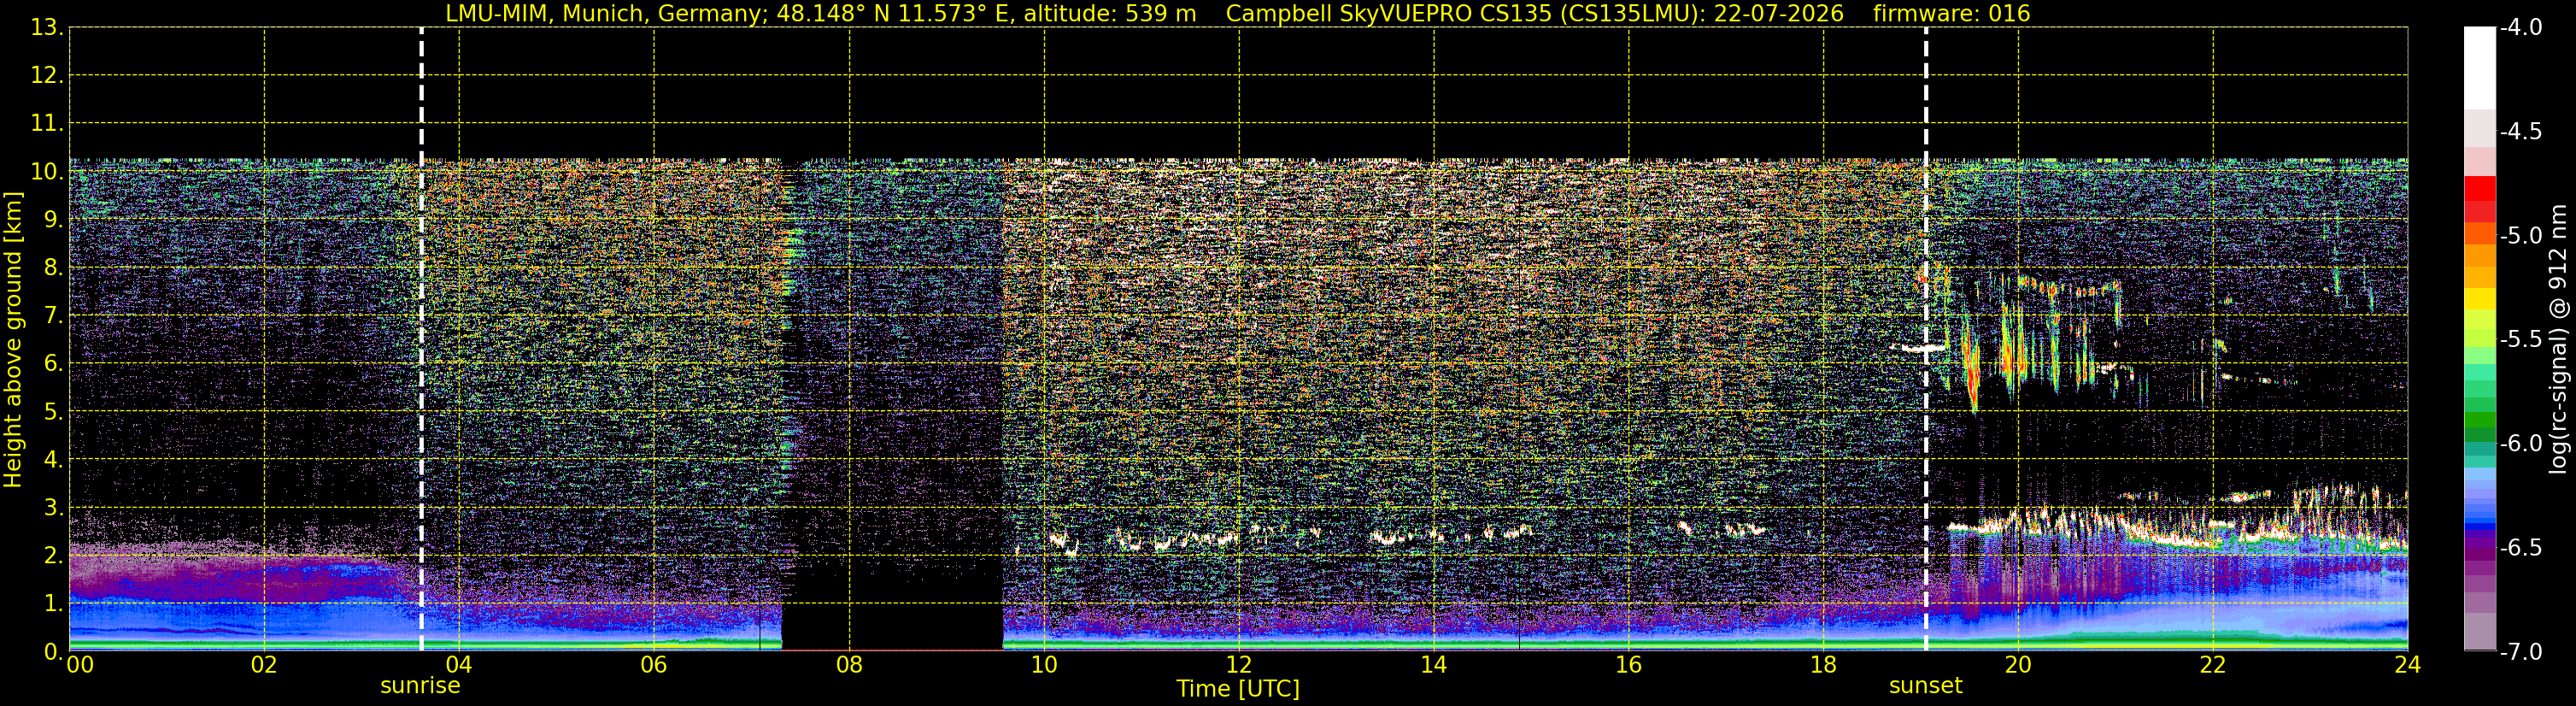This screenshot has width=2576, height=706.
Task: Click the height axis tick label "12."
Action: tap(47, 75)
